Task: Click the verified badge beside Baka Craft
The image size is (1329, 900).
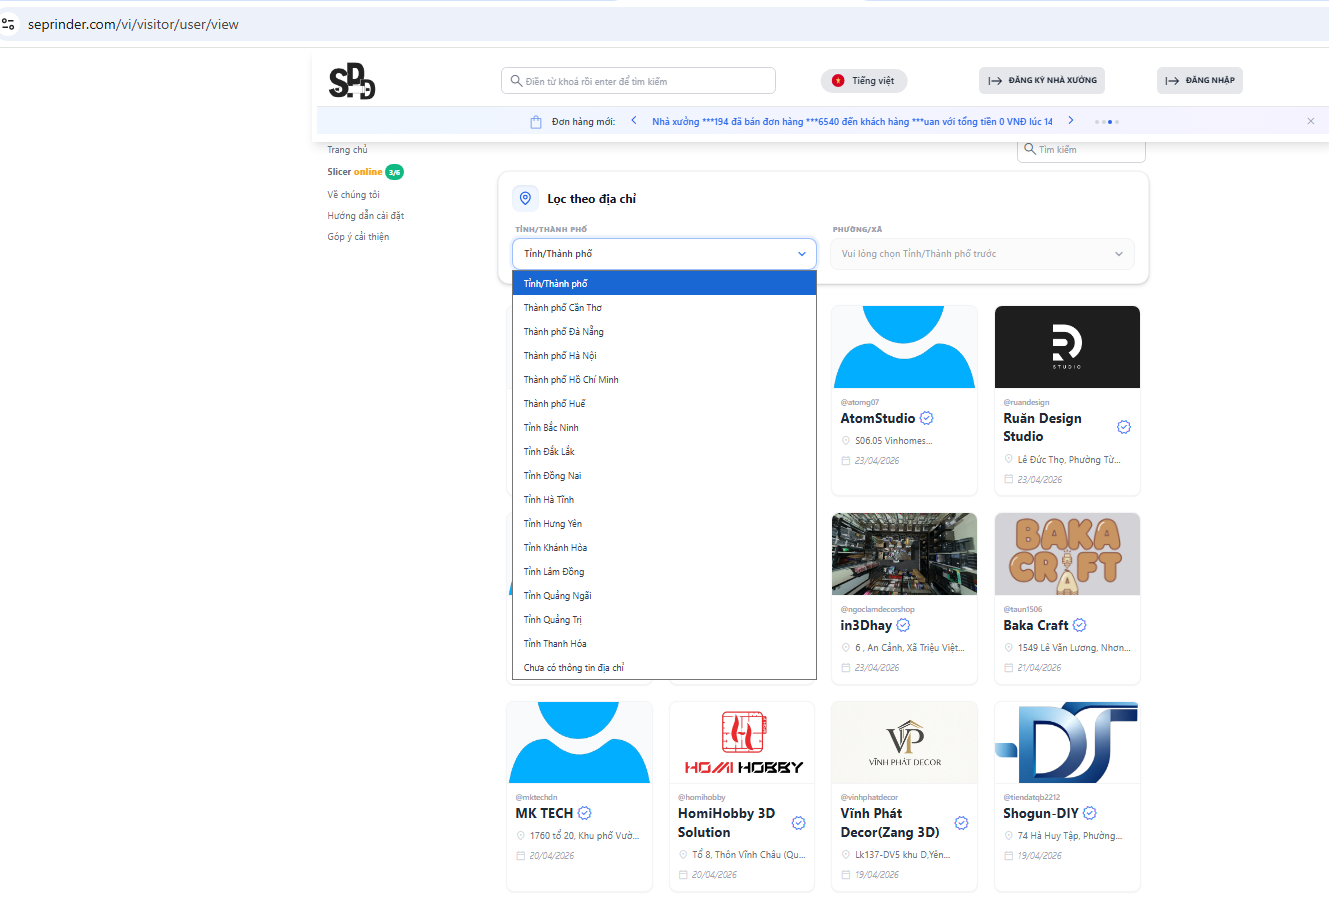Action: pos(1079,625)
